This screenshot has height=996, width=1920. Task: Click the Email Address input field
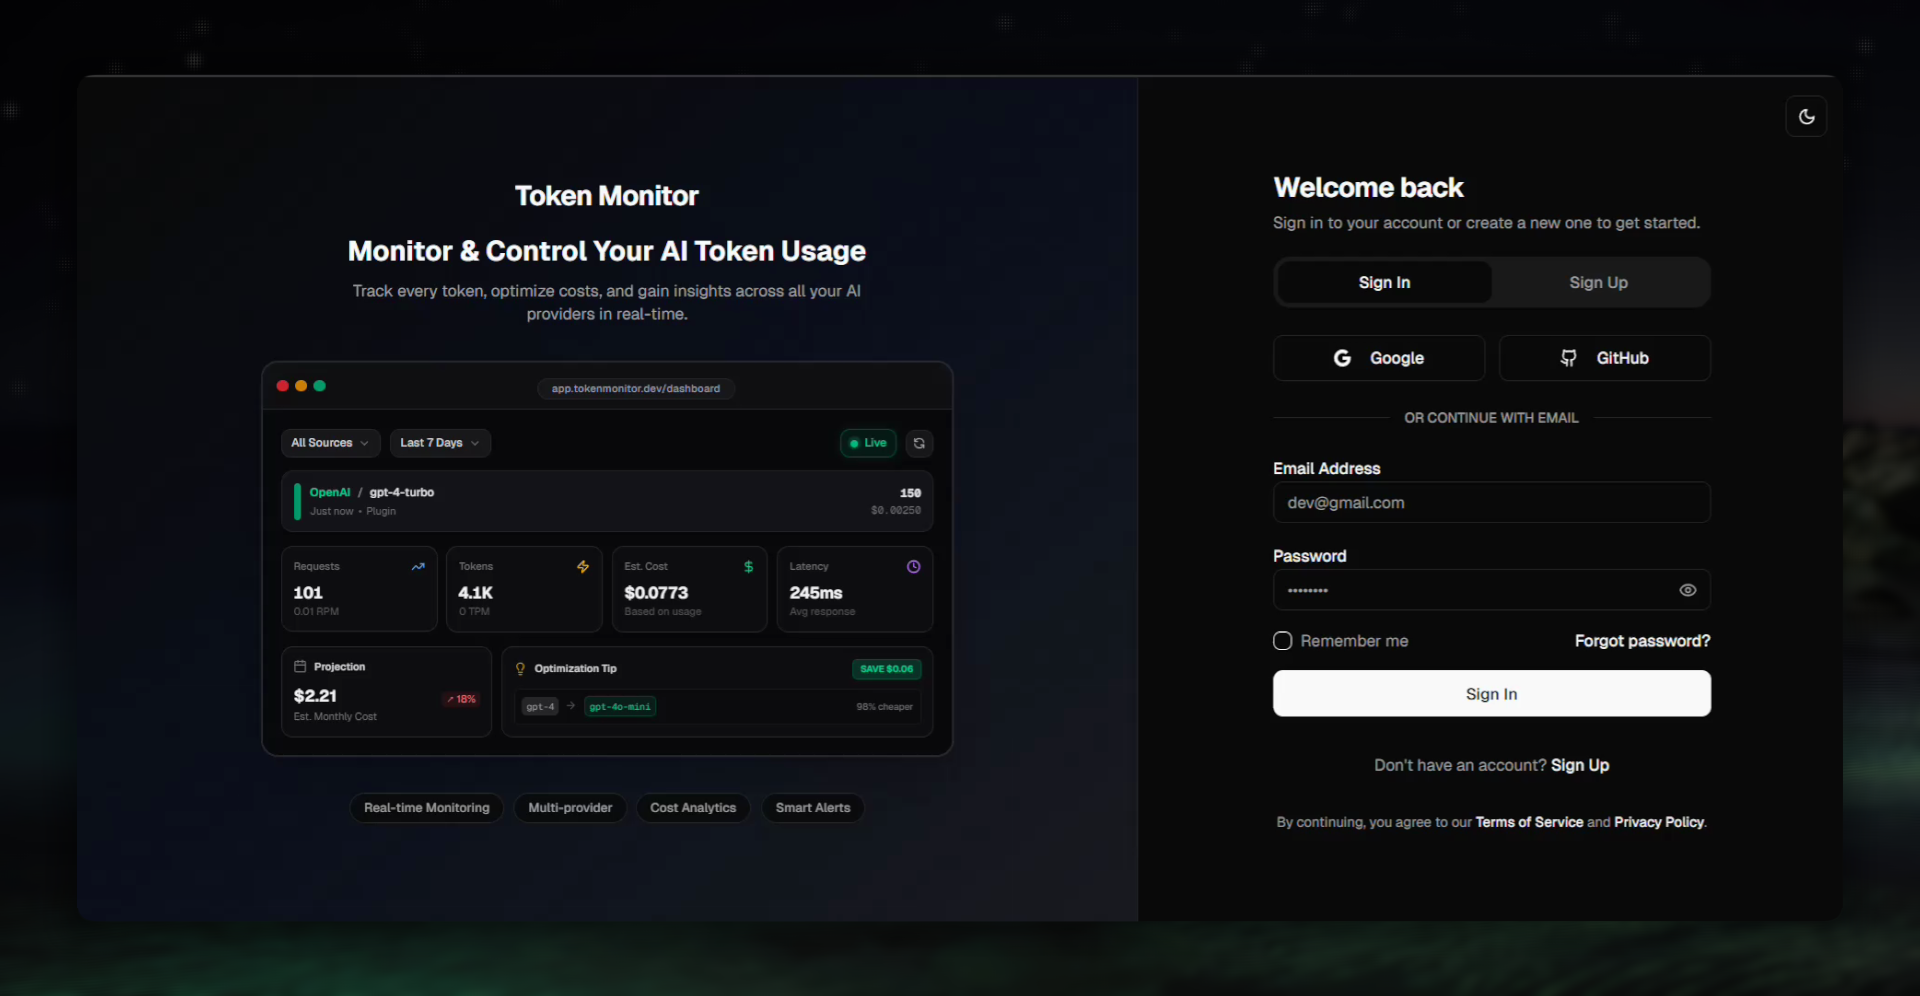(x=1491, y=503)
